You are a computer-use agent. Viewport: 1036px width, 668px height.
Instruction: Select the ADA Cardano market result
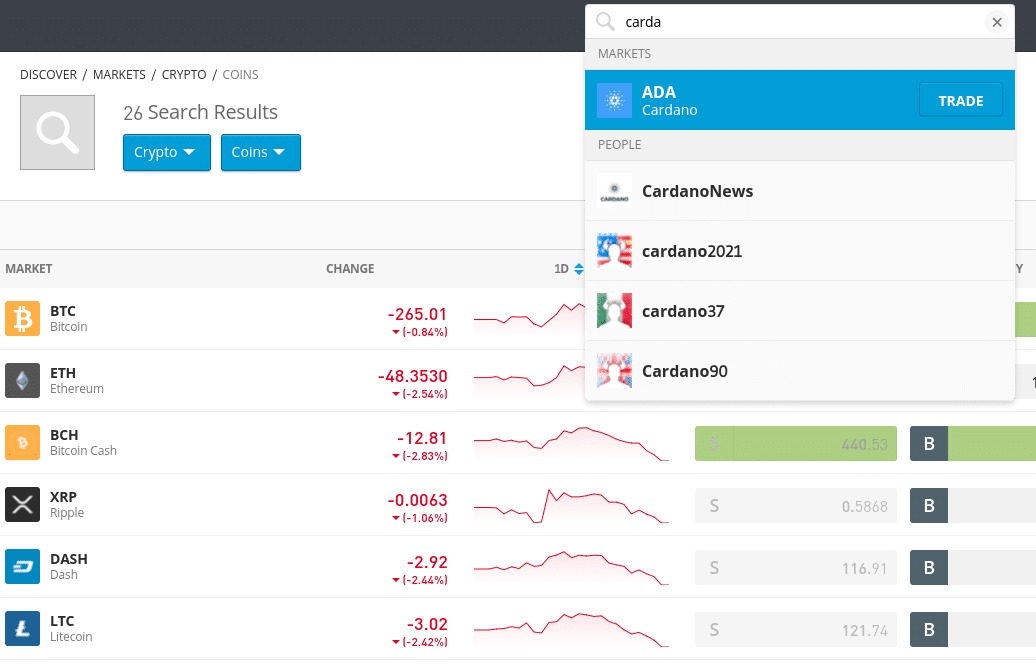tap(799, 100)
